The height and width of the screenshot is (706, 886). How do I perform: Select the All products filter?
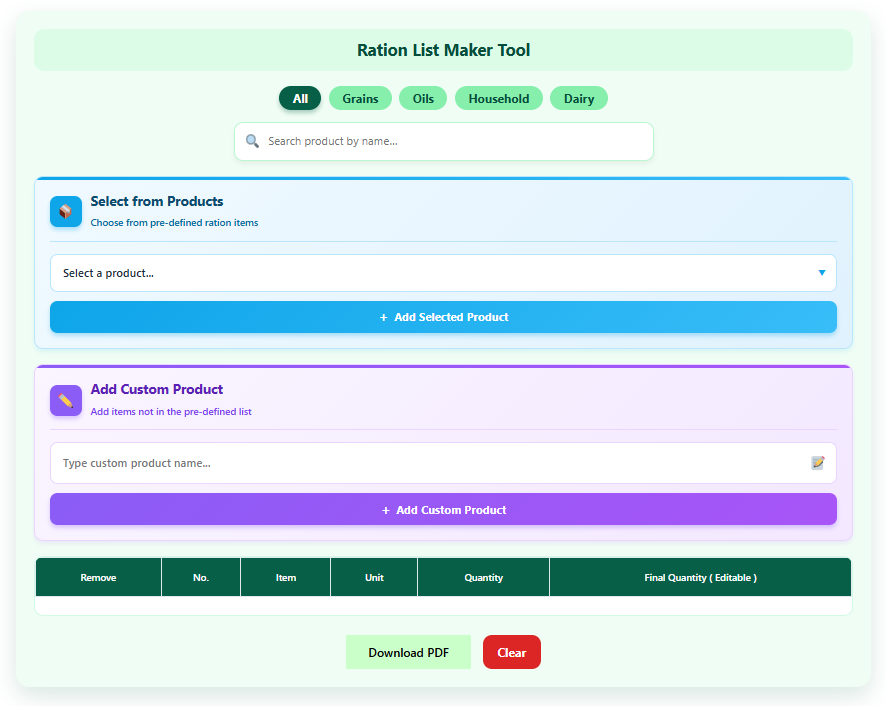300,98
